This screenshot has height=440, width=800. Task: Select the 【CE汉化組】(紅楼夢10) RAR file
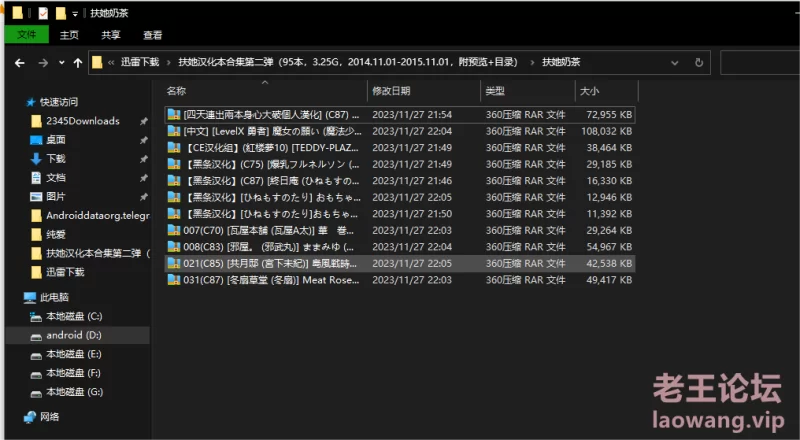pos(401,148)
